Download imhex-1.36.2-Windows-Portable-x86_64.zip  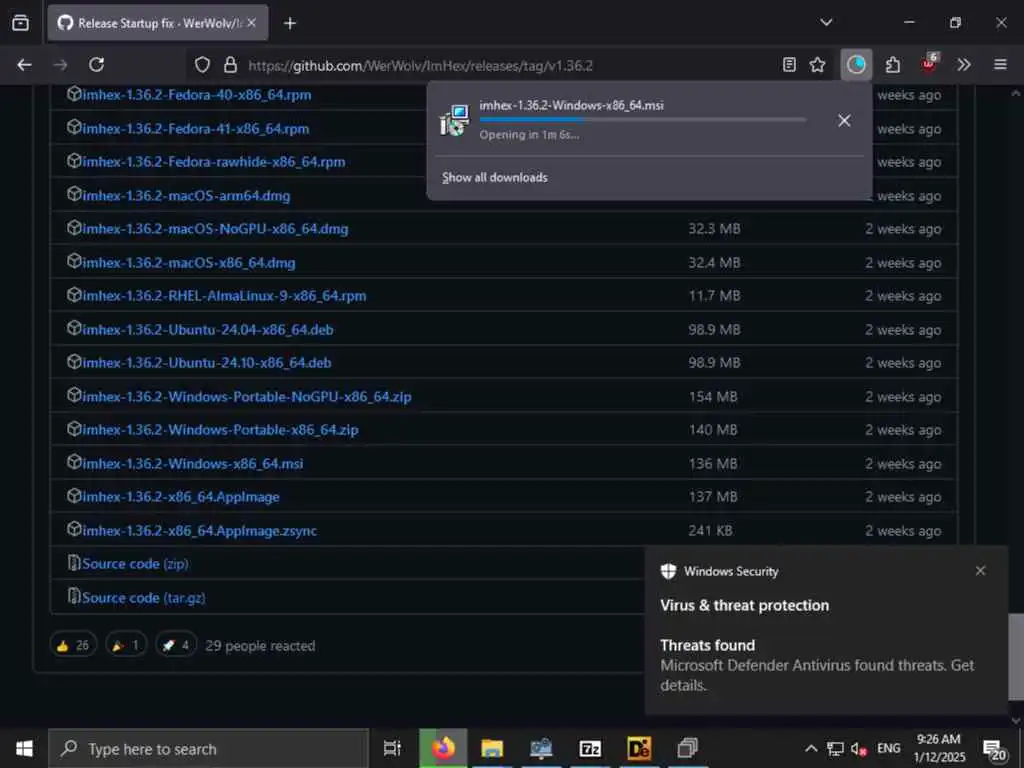(x=220, y=430)
